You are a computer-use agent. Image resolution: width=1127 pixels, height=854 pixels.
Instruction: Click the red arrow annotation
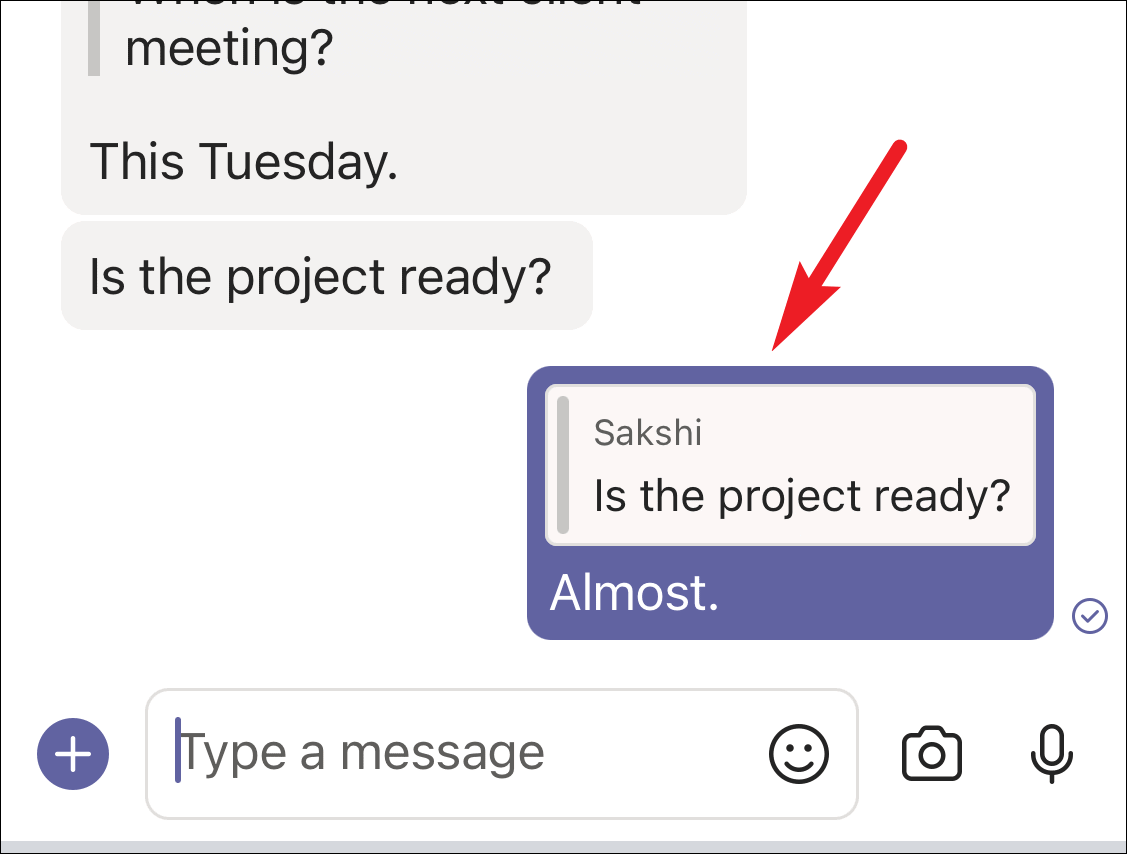point(838,245)
